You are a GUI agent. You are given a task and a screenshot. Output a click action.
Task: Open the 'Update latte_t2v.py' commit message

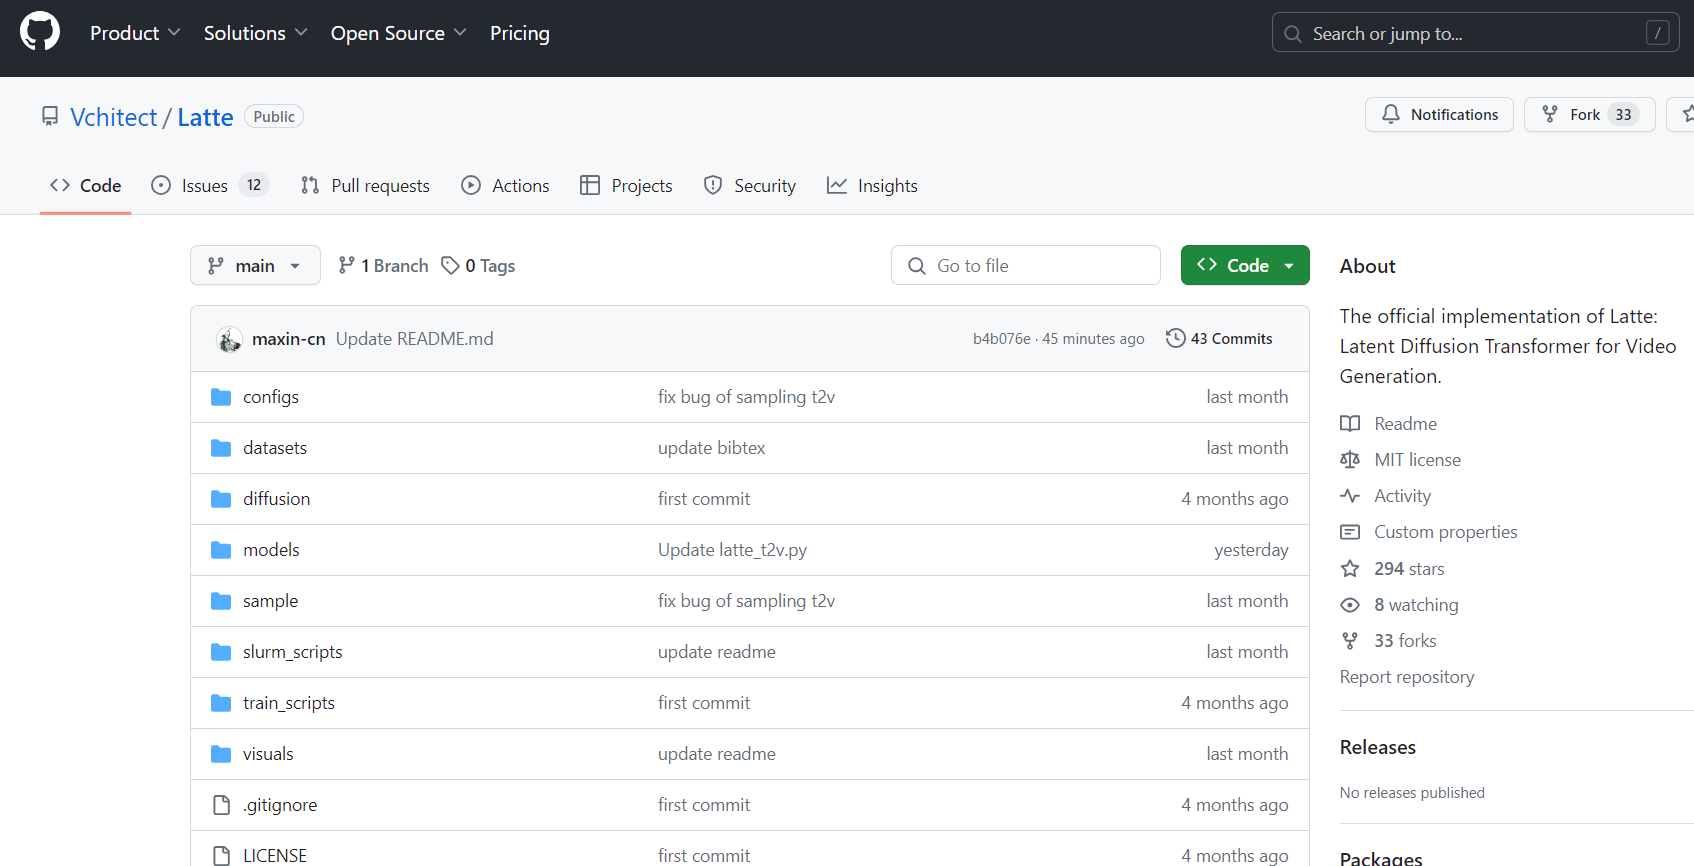(732, 550)
